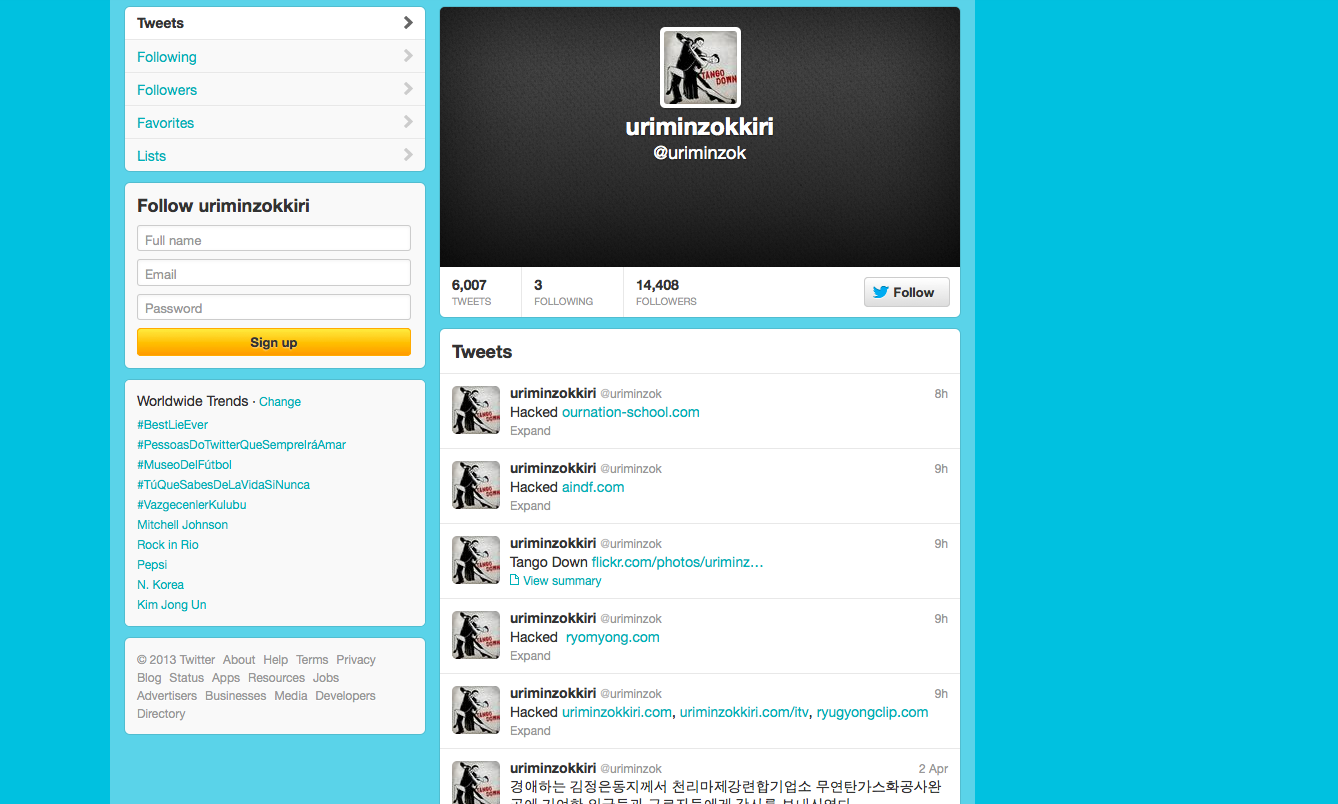1338x804 pixels.
Task: Open the Rock in Rio trend
Action: point(168,545)
